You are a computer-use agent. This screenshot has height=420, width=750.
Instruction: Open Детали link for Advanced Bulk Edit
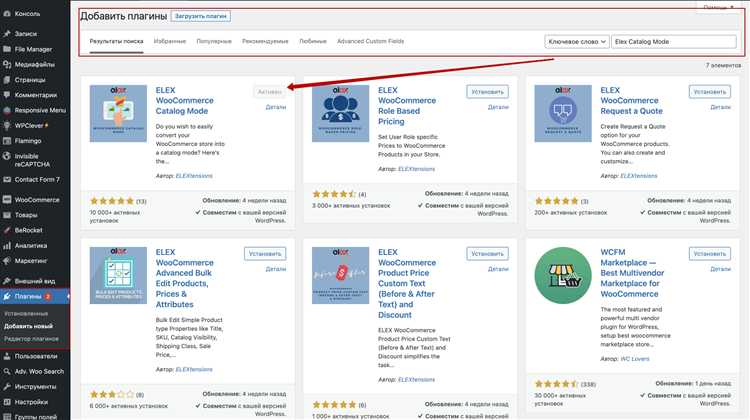click(276, 269)
